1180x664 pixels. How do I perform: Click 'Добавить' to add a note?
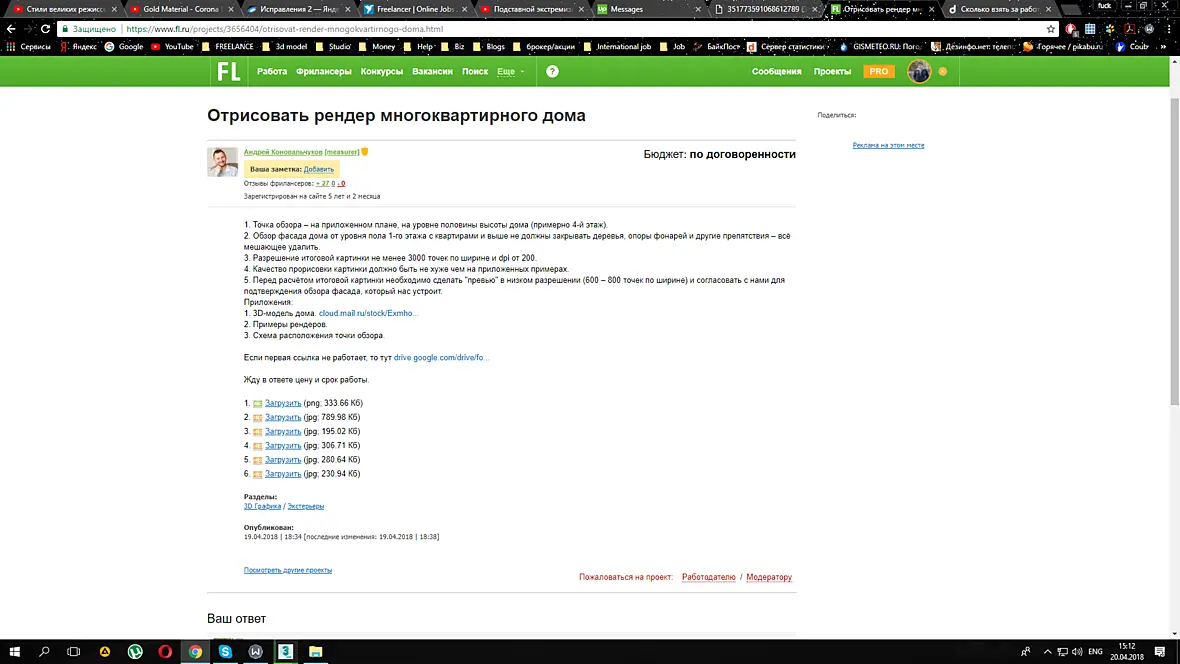pos(318,169)
